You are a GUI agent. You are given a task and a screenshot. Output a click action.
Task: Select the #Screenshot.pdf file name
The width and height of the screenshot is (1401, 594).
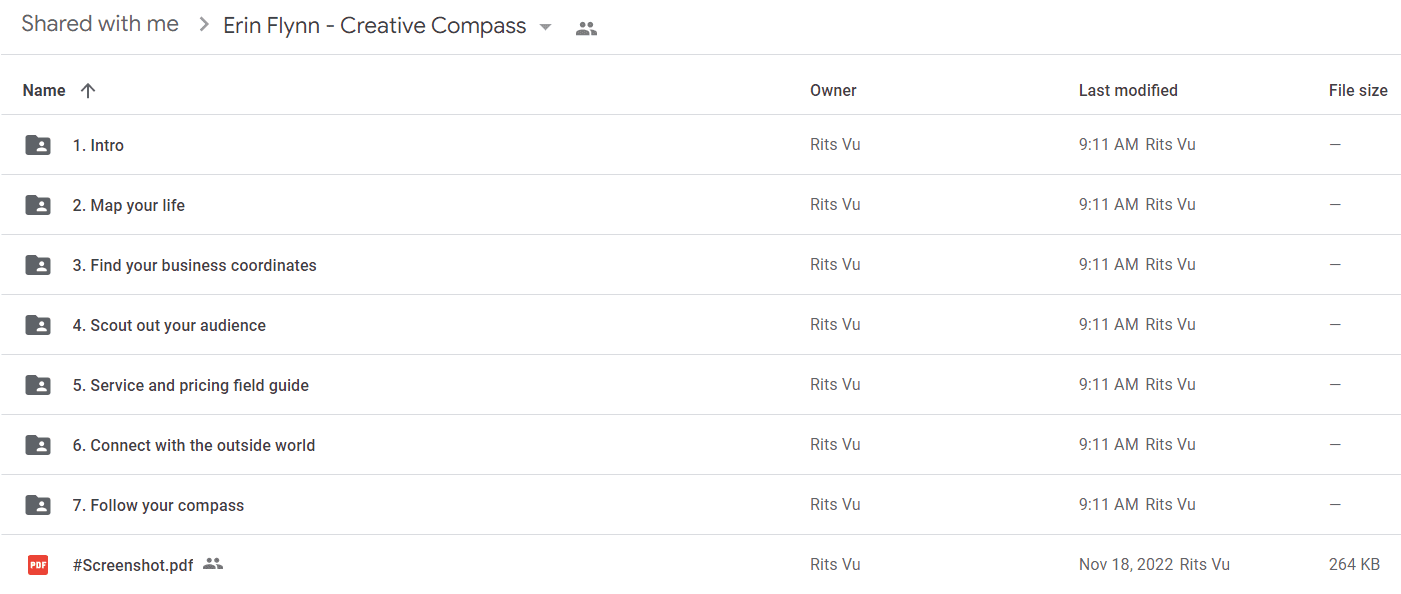click(x=133, y=565)
